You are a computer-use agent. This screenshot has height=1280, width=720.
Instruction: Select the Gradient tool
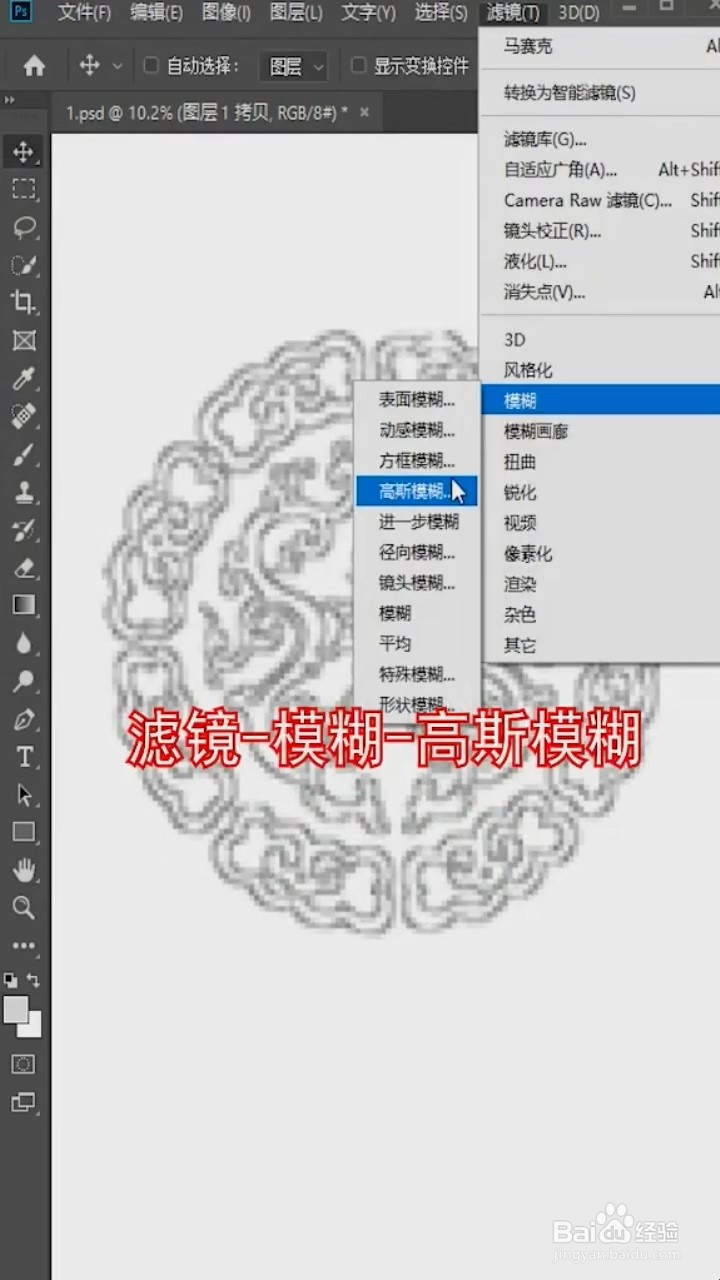pyautogui.click(x=23, y=605)
